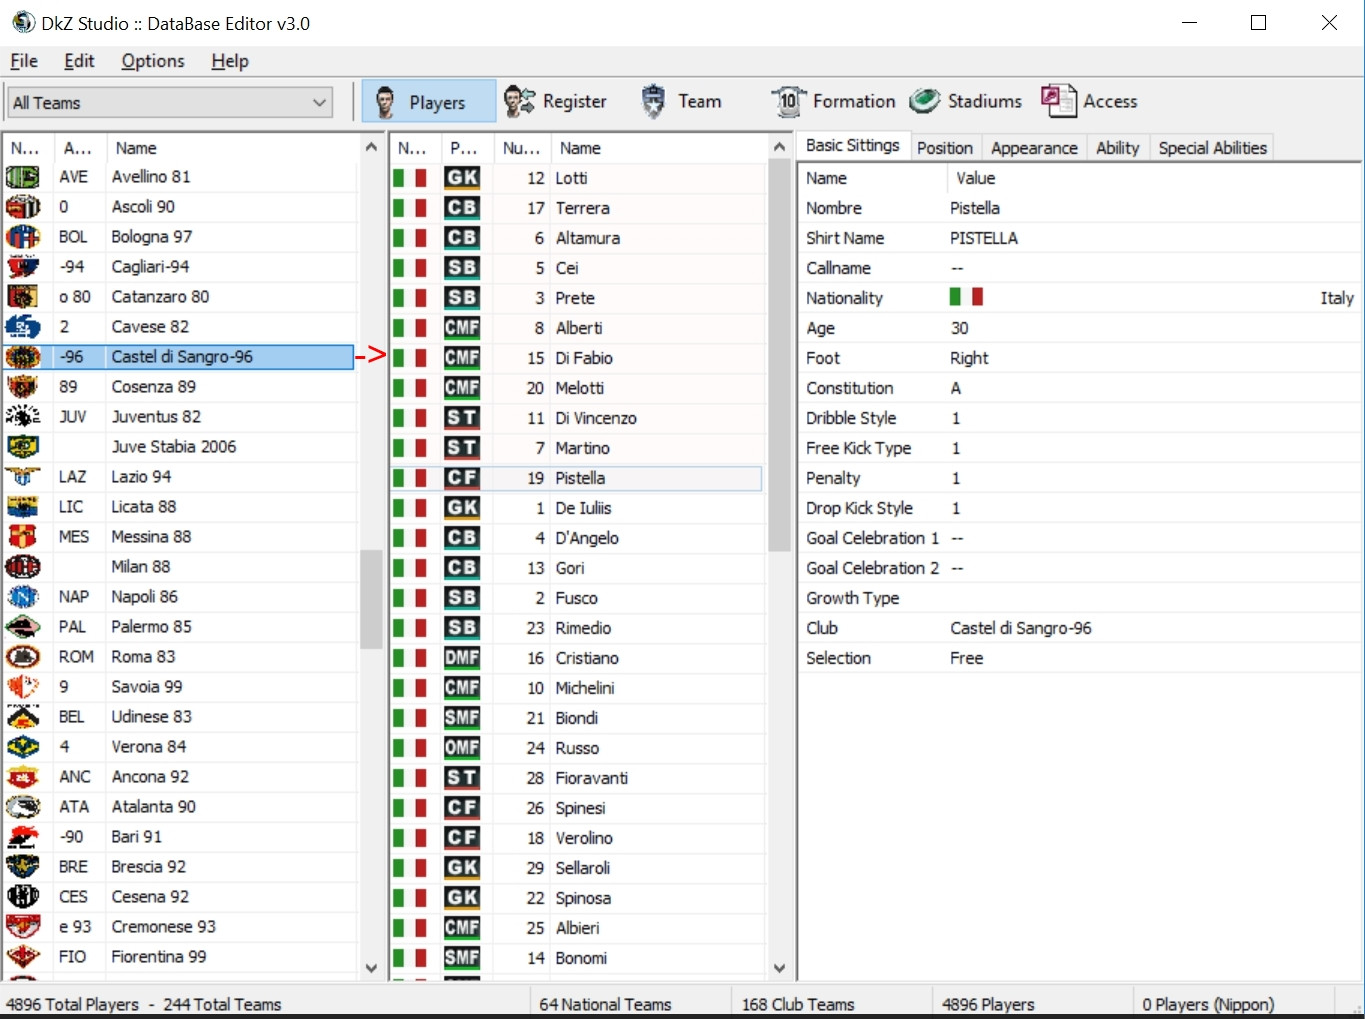
Task: Click the Catanzaro 80 team crest icon
Action: tap(23, 297)
